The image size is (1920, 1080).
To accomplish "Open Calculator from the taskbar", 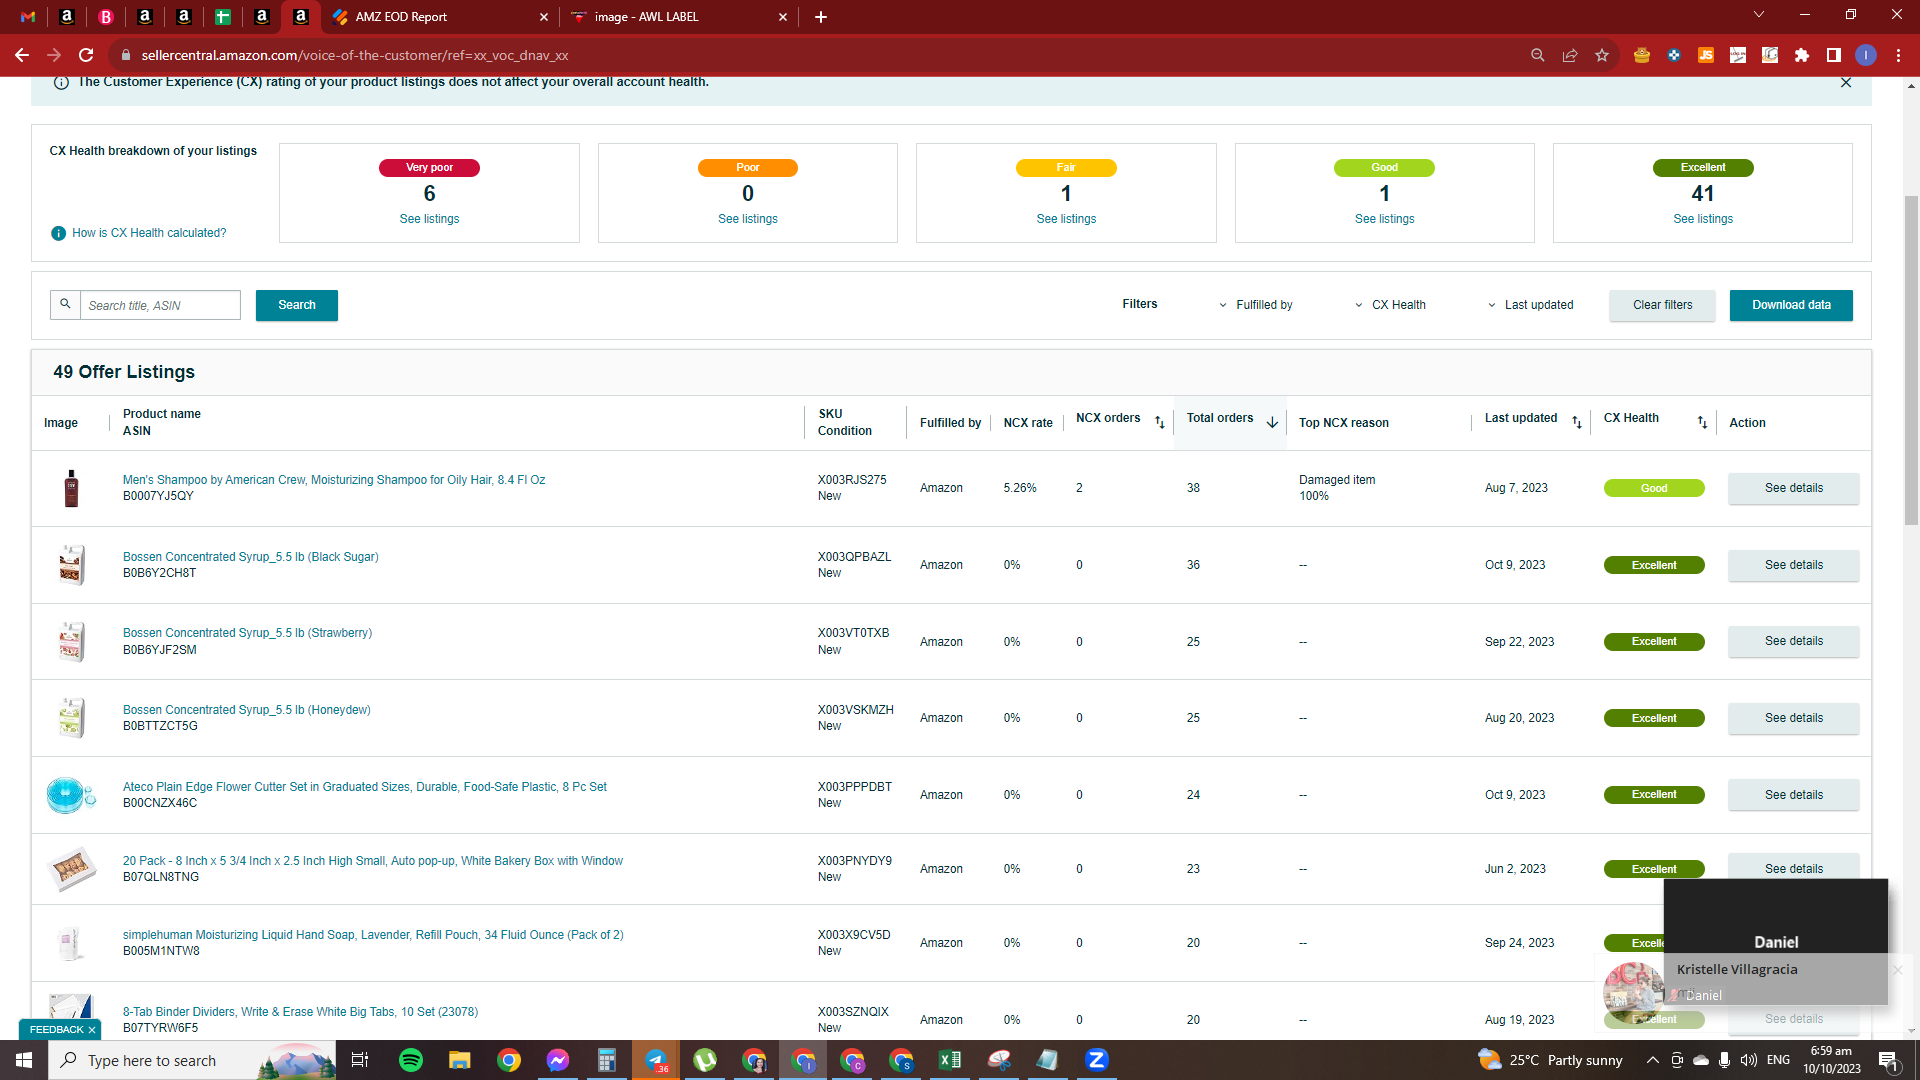I will [x=607, y=1060].
